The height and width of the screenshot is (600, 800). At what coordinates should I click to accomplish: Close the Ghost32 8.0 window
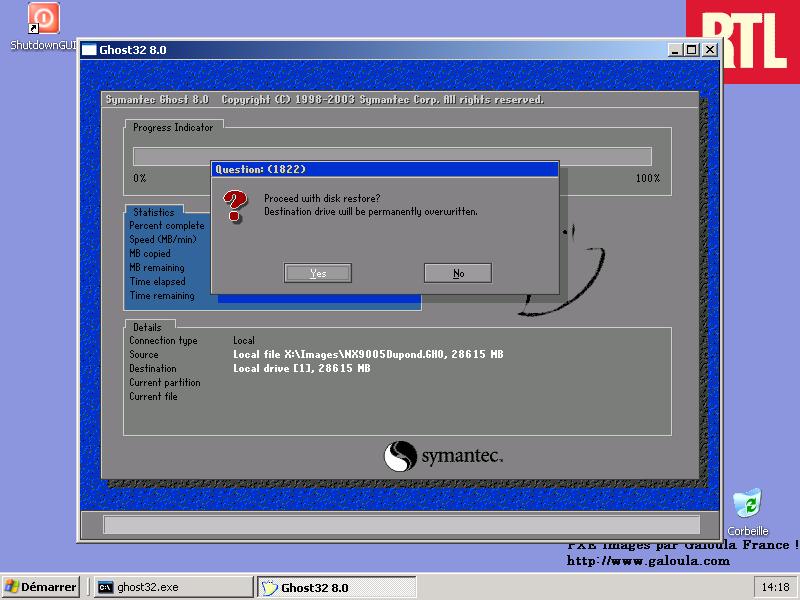click(709, 50)
